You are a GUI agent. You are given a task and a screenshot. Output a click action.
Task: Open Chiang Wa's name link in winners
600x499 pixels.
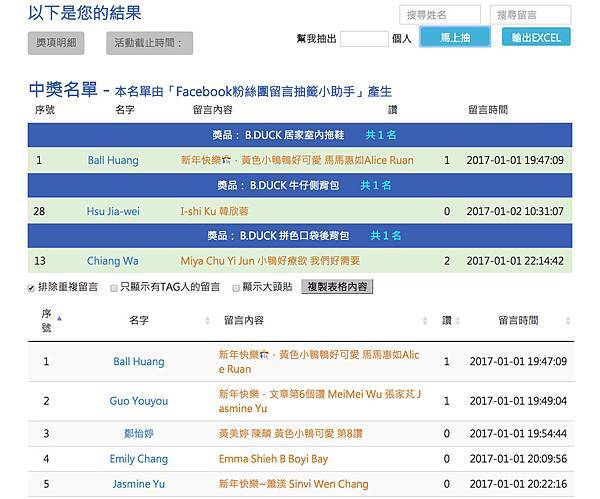pos(113,261)
